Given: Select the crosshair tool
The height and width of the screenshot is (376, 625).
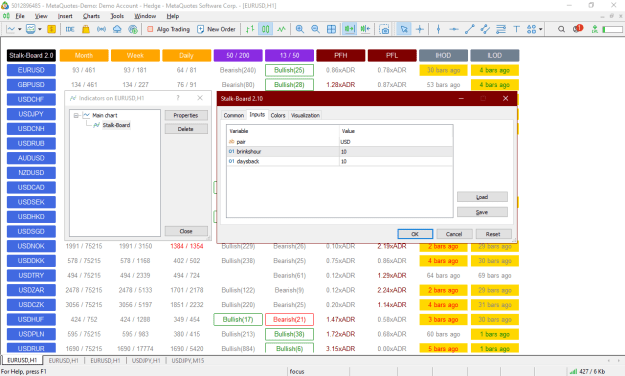Looking at the screenshot, I should click(420, 29).
